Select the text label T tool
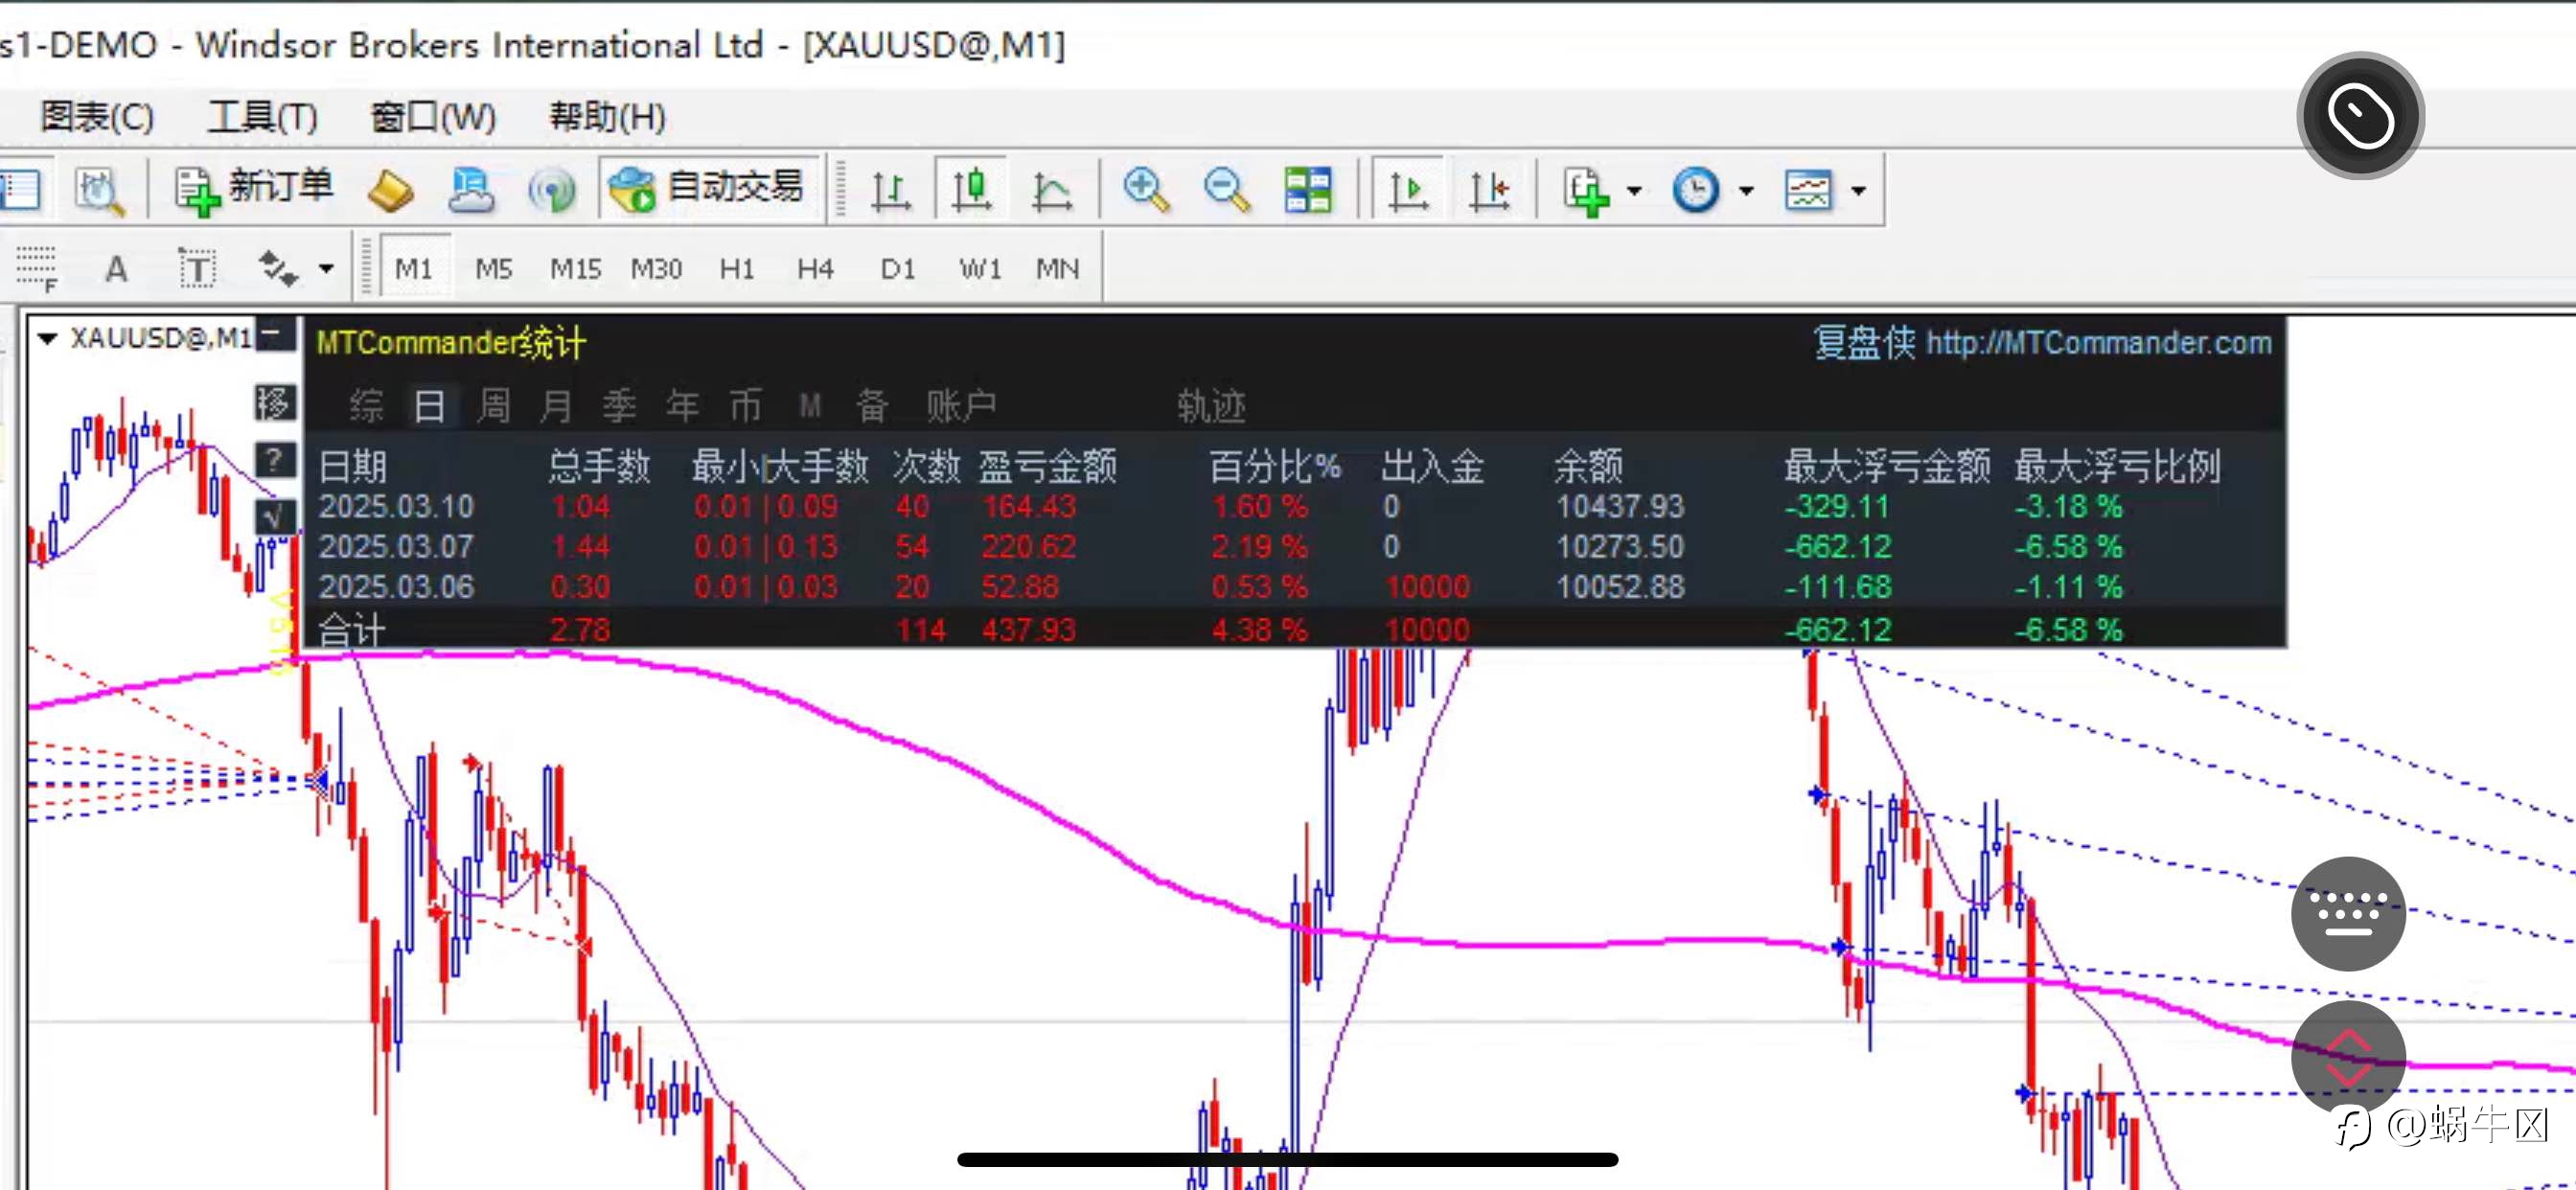 click(197, 269)
